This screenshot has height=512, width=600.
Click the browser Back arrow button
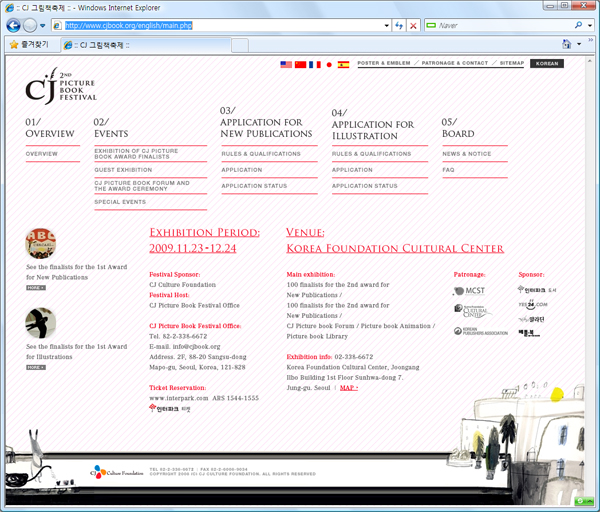pyautogui.click(x=13, y=26)
